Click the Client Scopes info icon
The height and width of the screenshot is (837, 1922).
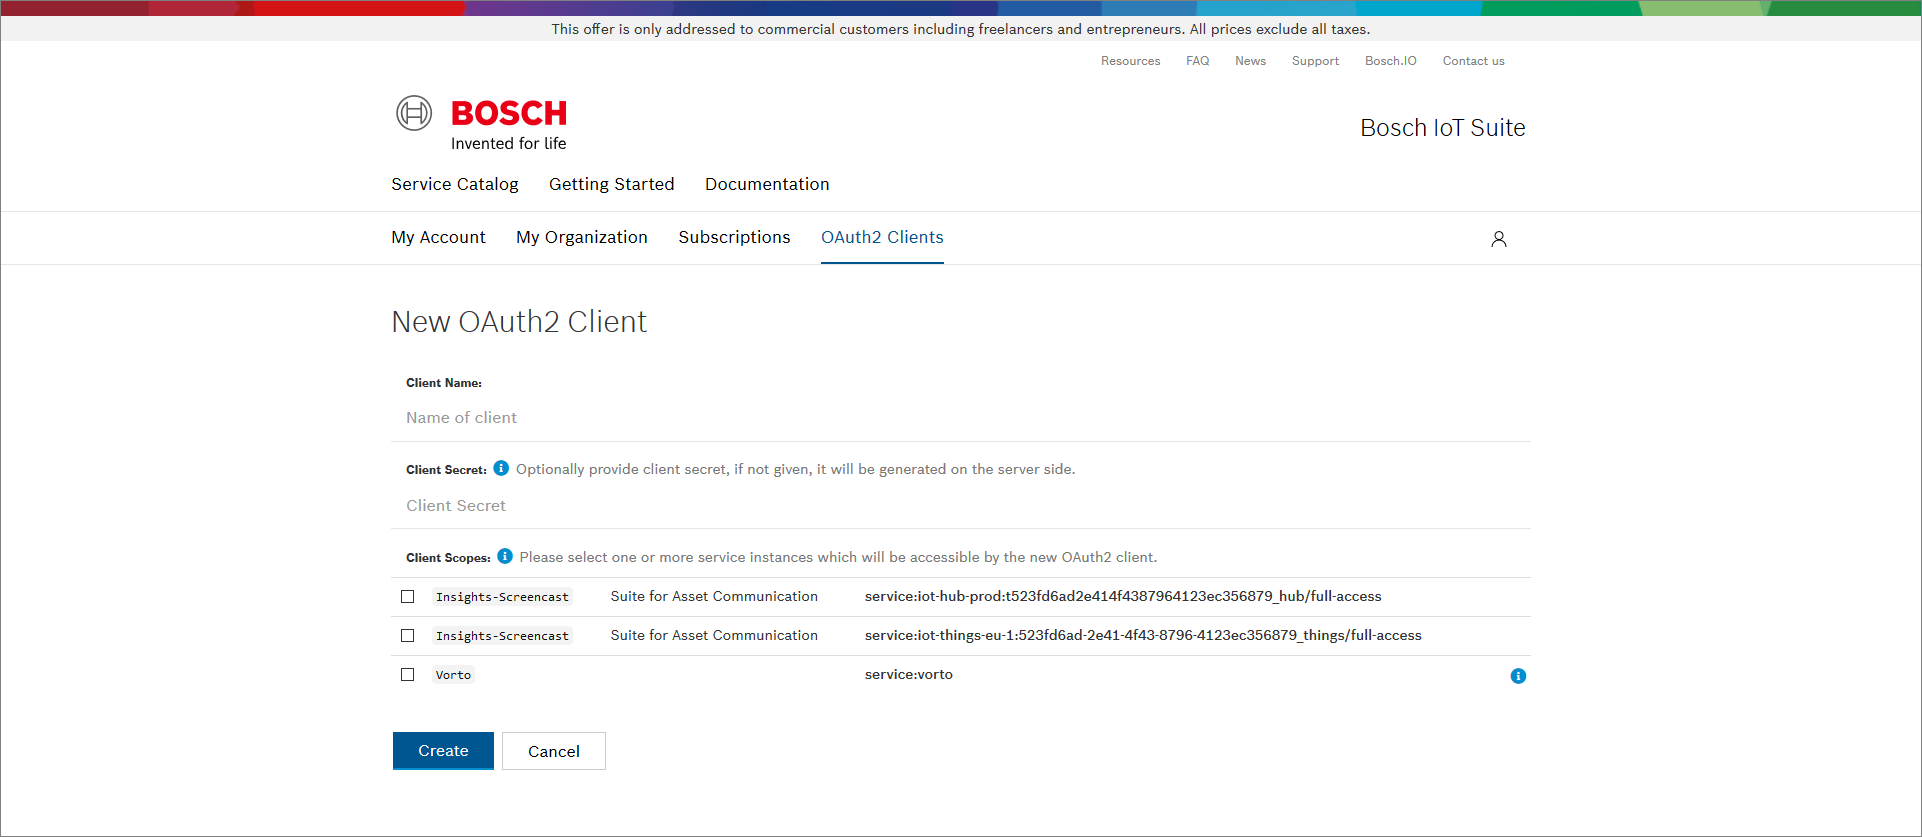click(x=505, y=556)
